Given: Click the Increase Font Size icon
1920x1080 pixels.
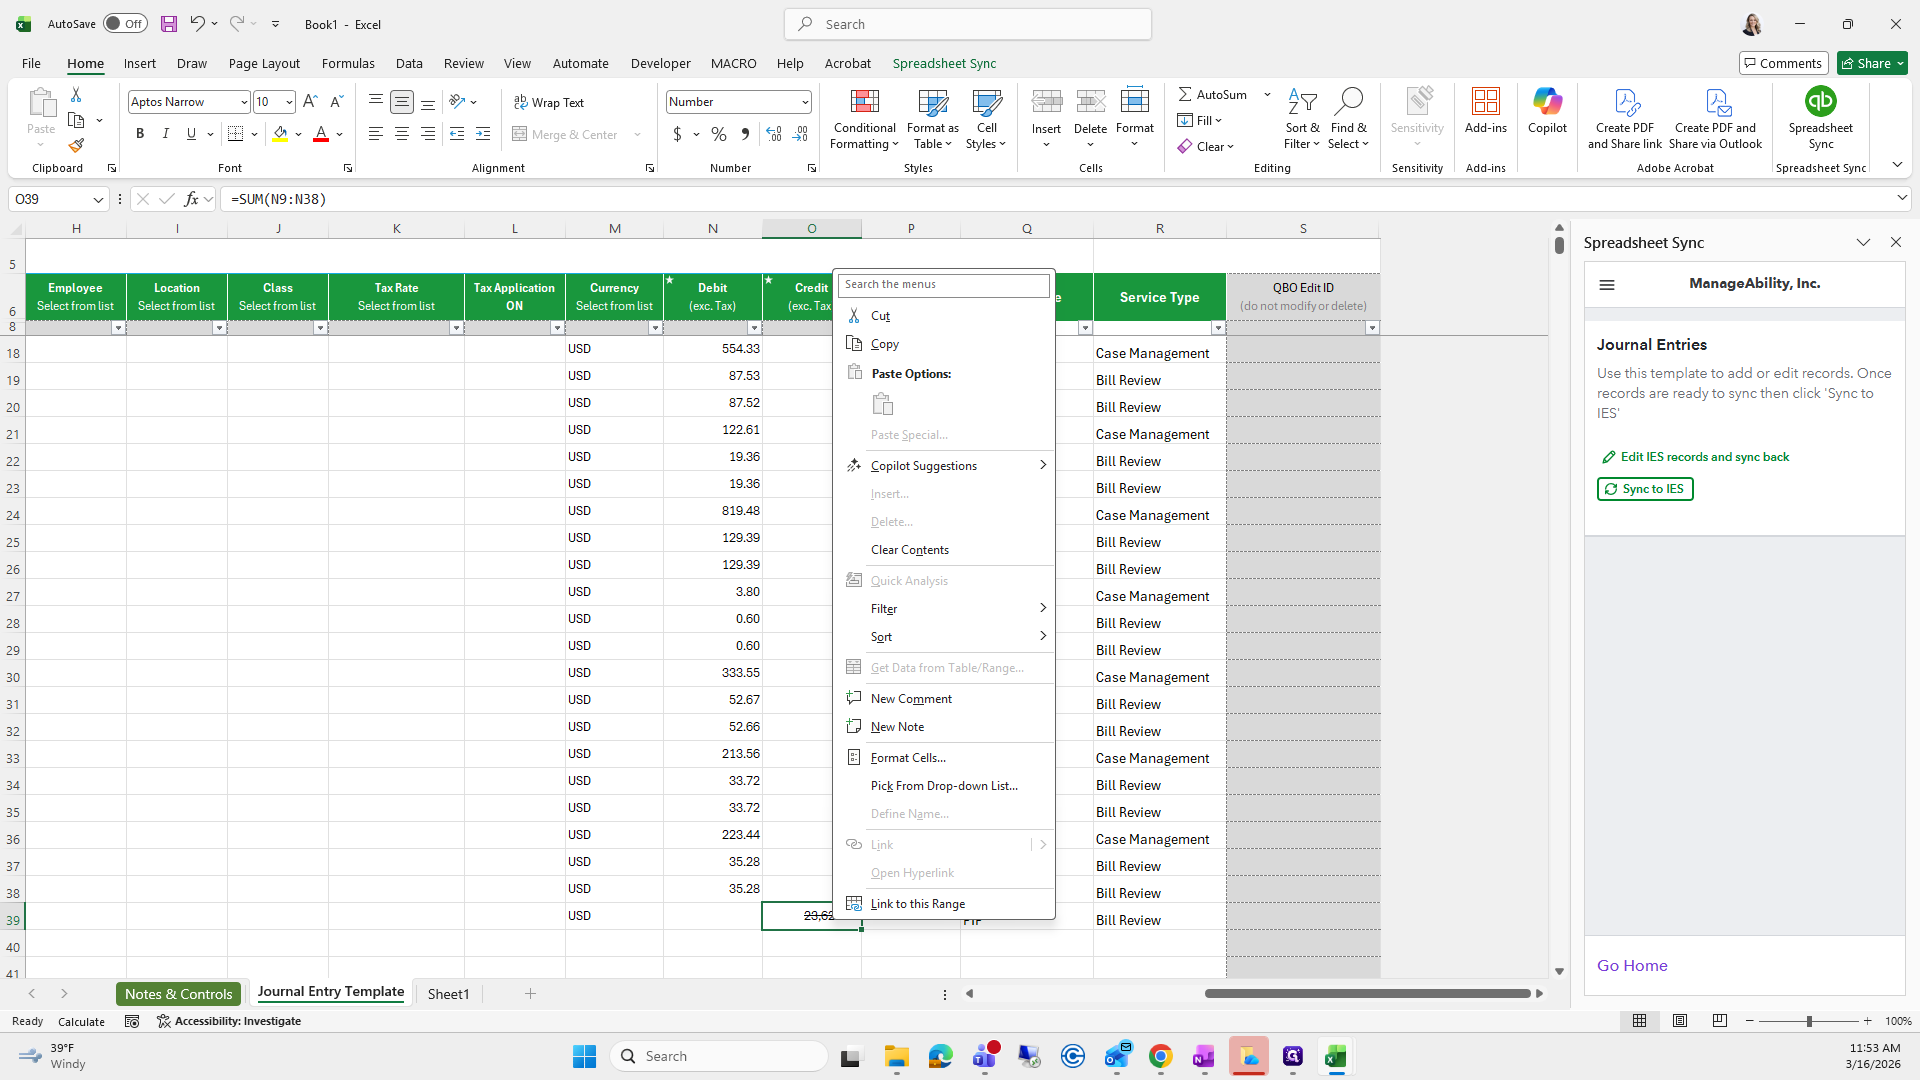Looking at the screenshot, I should tap(310, 102).
